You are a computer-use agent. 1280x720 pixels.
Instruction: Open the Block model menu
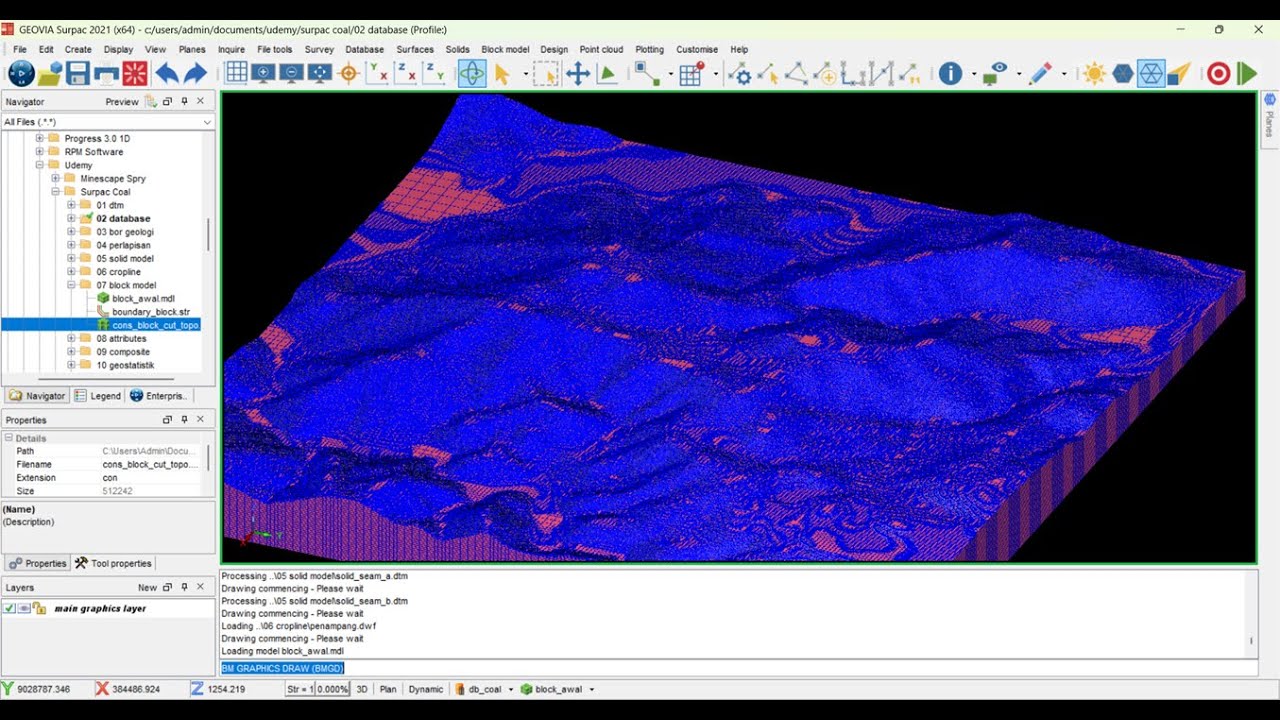[505, 49]
